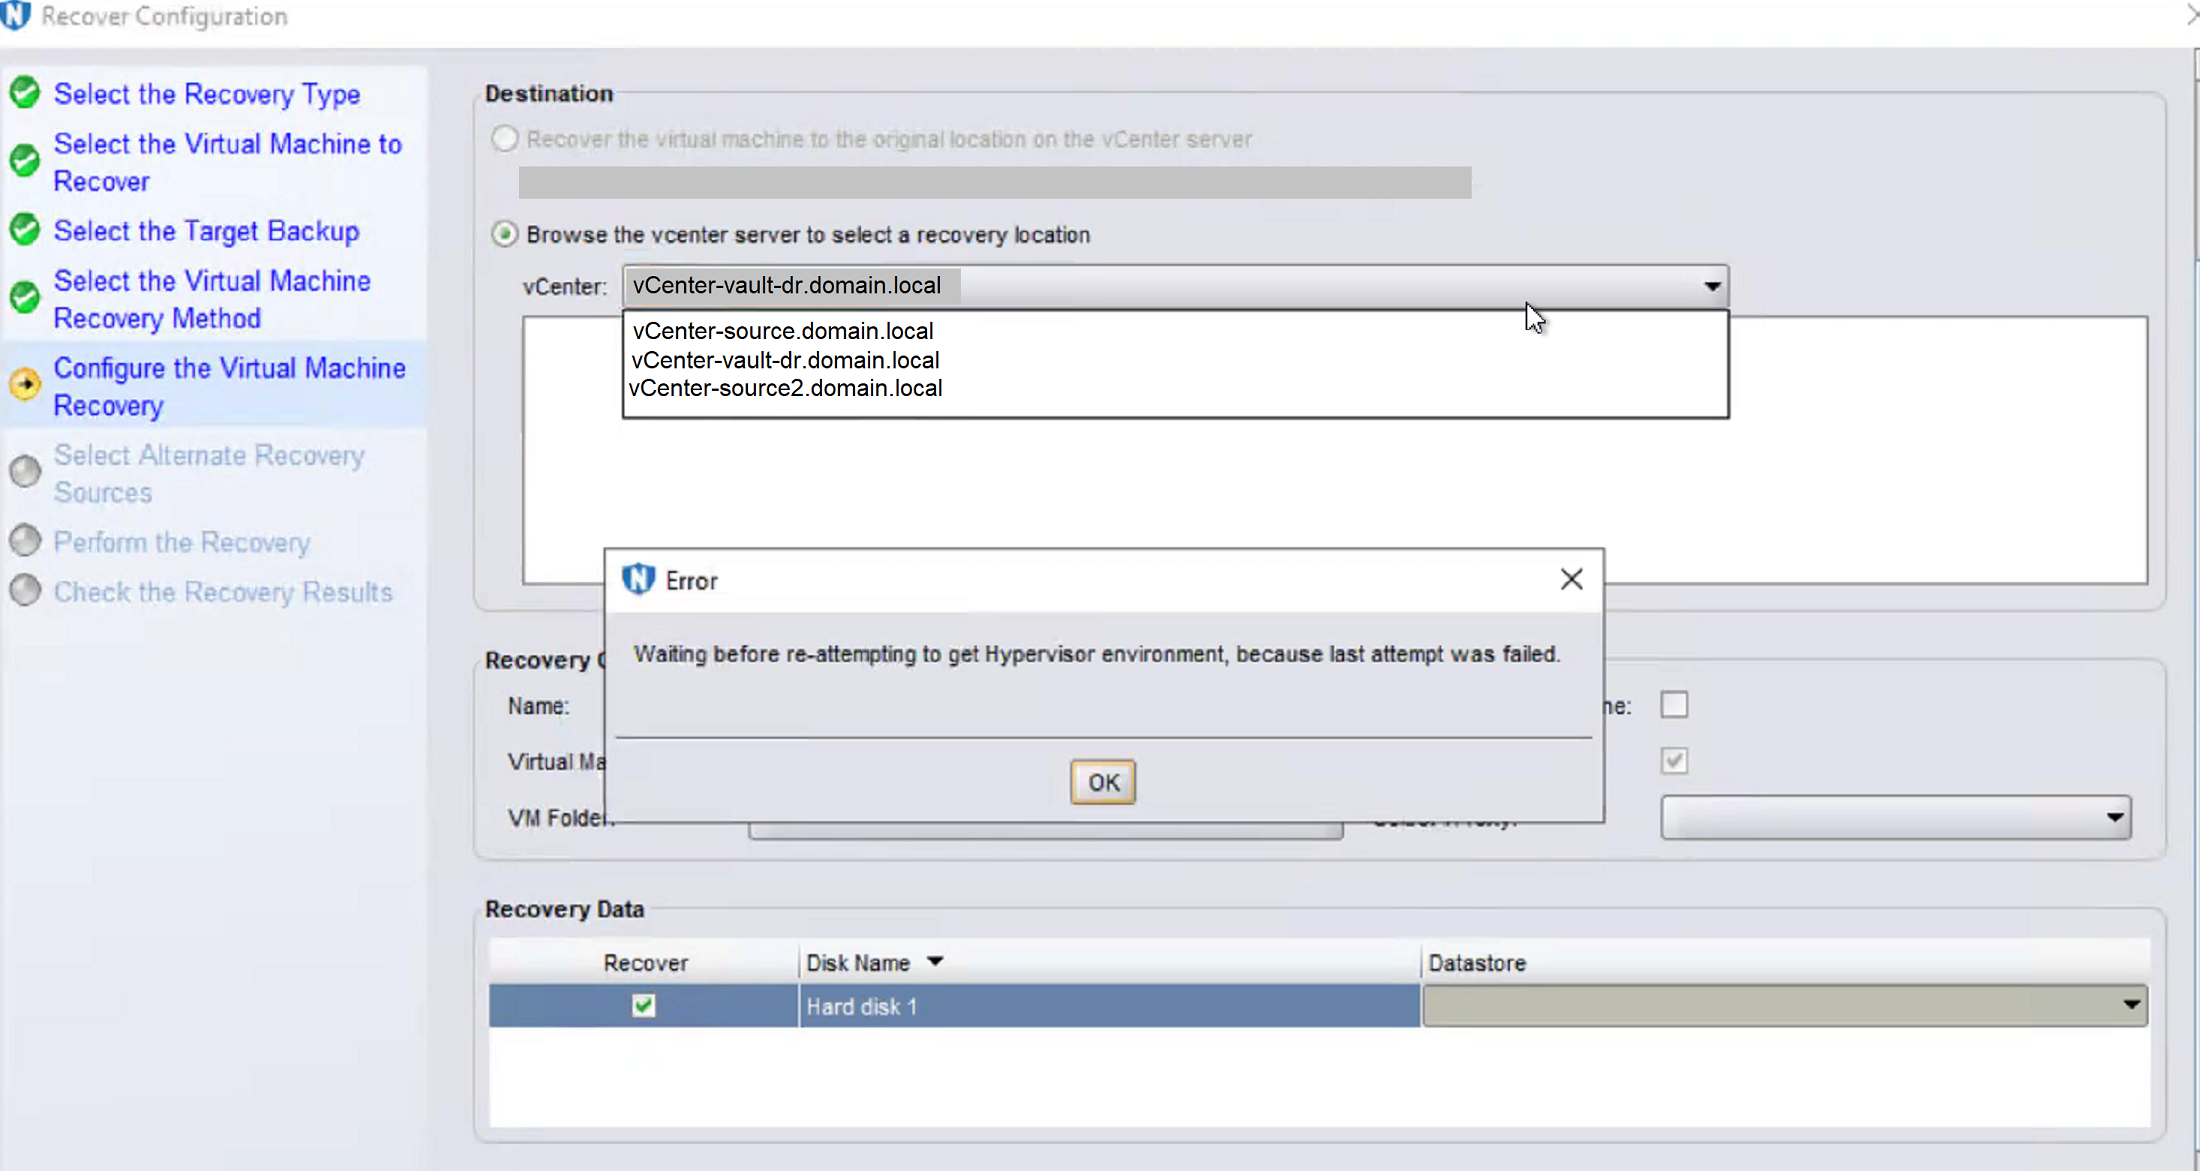Collapse the vCenter dropdown arrow

(x=1712, y=287)
